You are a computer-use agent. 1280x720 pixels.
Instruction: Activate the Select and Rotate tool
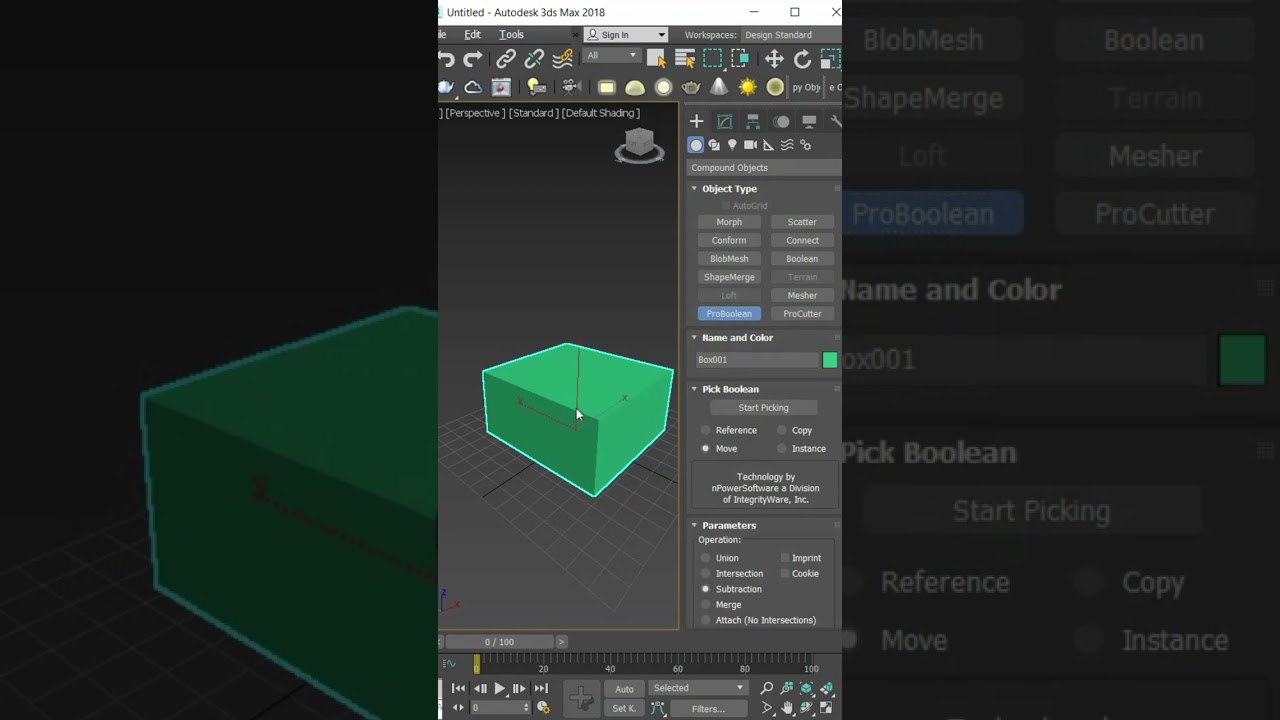pos(802,59)
